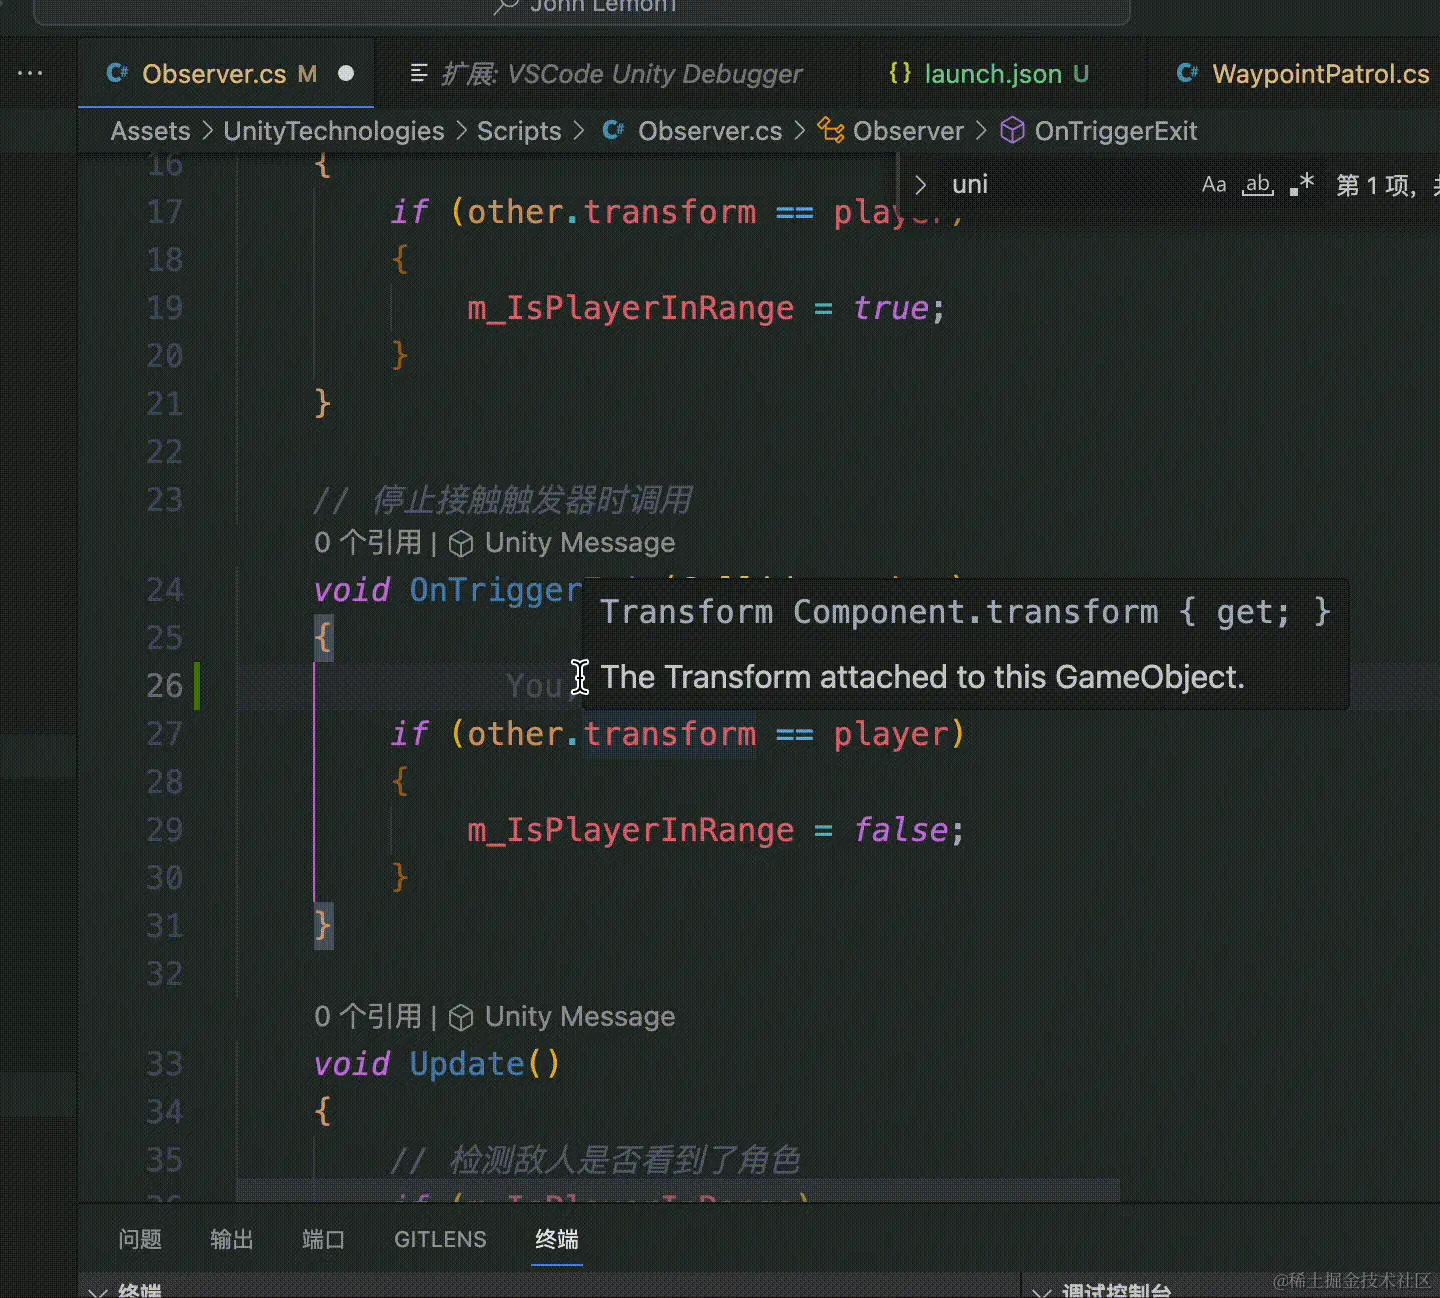Click the C# file icon in the breadcrumb
Image resolution: width=1440 pixels, height=1298 pixels.
614,131
